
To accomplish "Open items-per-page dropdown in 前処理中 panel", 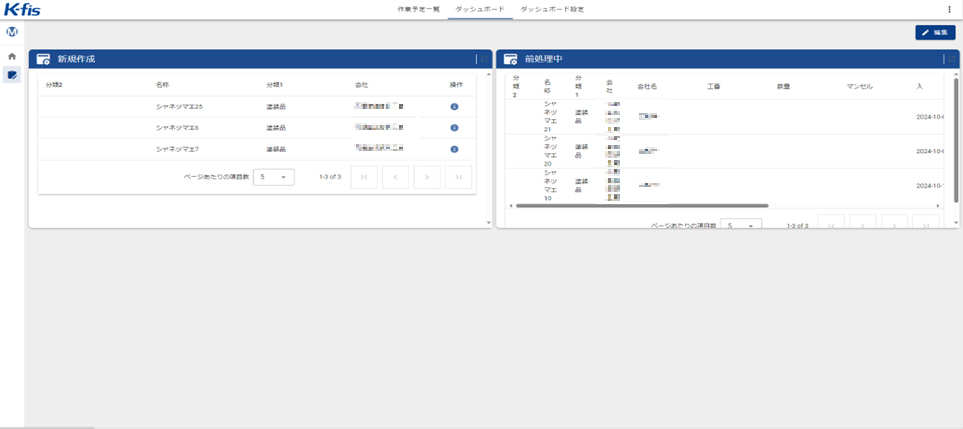I will click(x=741, y=226).
